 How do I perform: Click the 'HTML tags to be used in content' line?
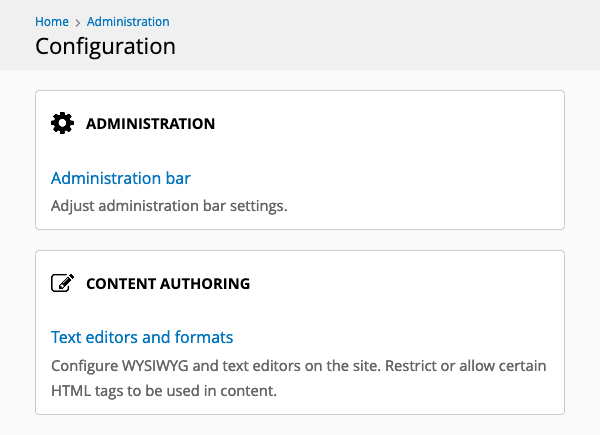click(164, 391)
